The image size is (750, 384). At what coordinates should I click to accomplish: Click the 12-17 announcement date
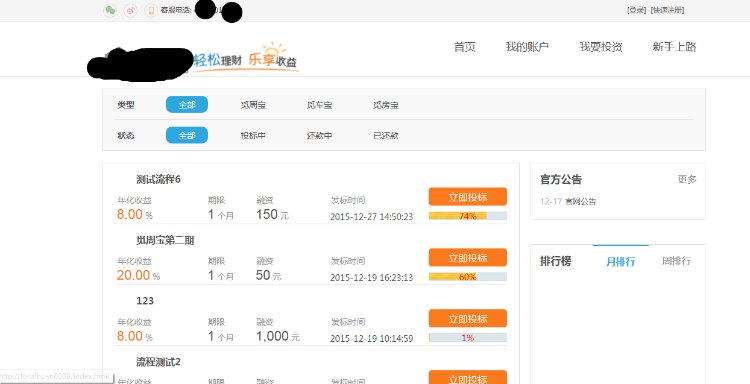tap(551, 202)
